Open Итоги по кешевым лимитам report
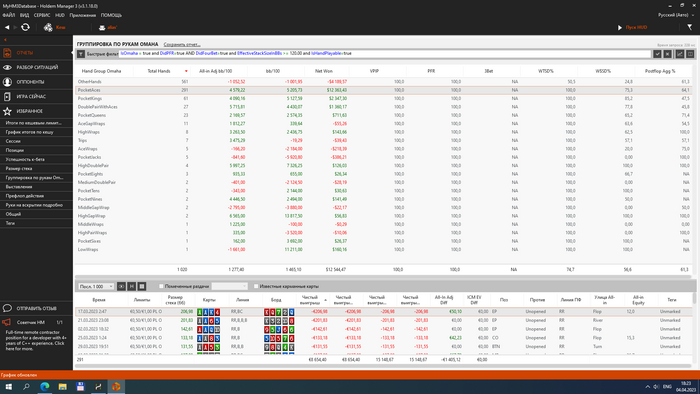The image size is (700, 394). (x=34, y=123)
